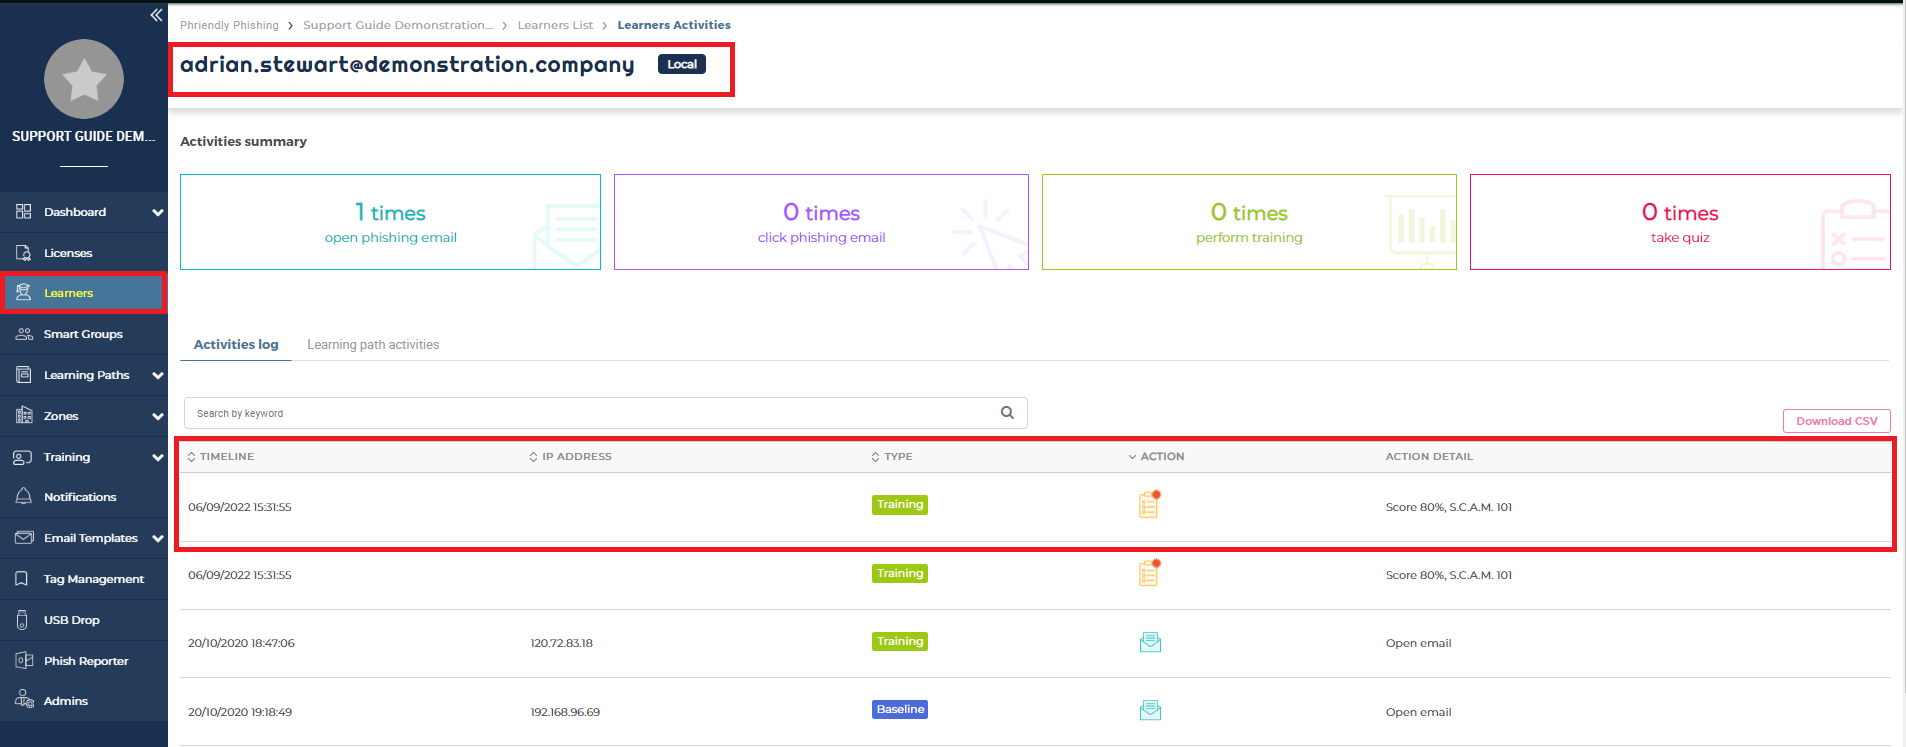The width and height of the screenshot is (1906, 747).
Task: Expand the Learning Paths submenu arrow
Action: pyautogui.click(x=157, y=376)
